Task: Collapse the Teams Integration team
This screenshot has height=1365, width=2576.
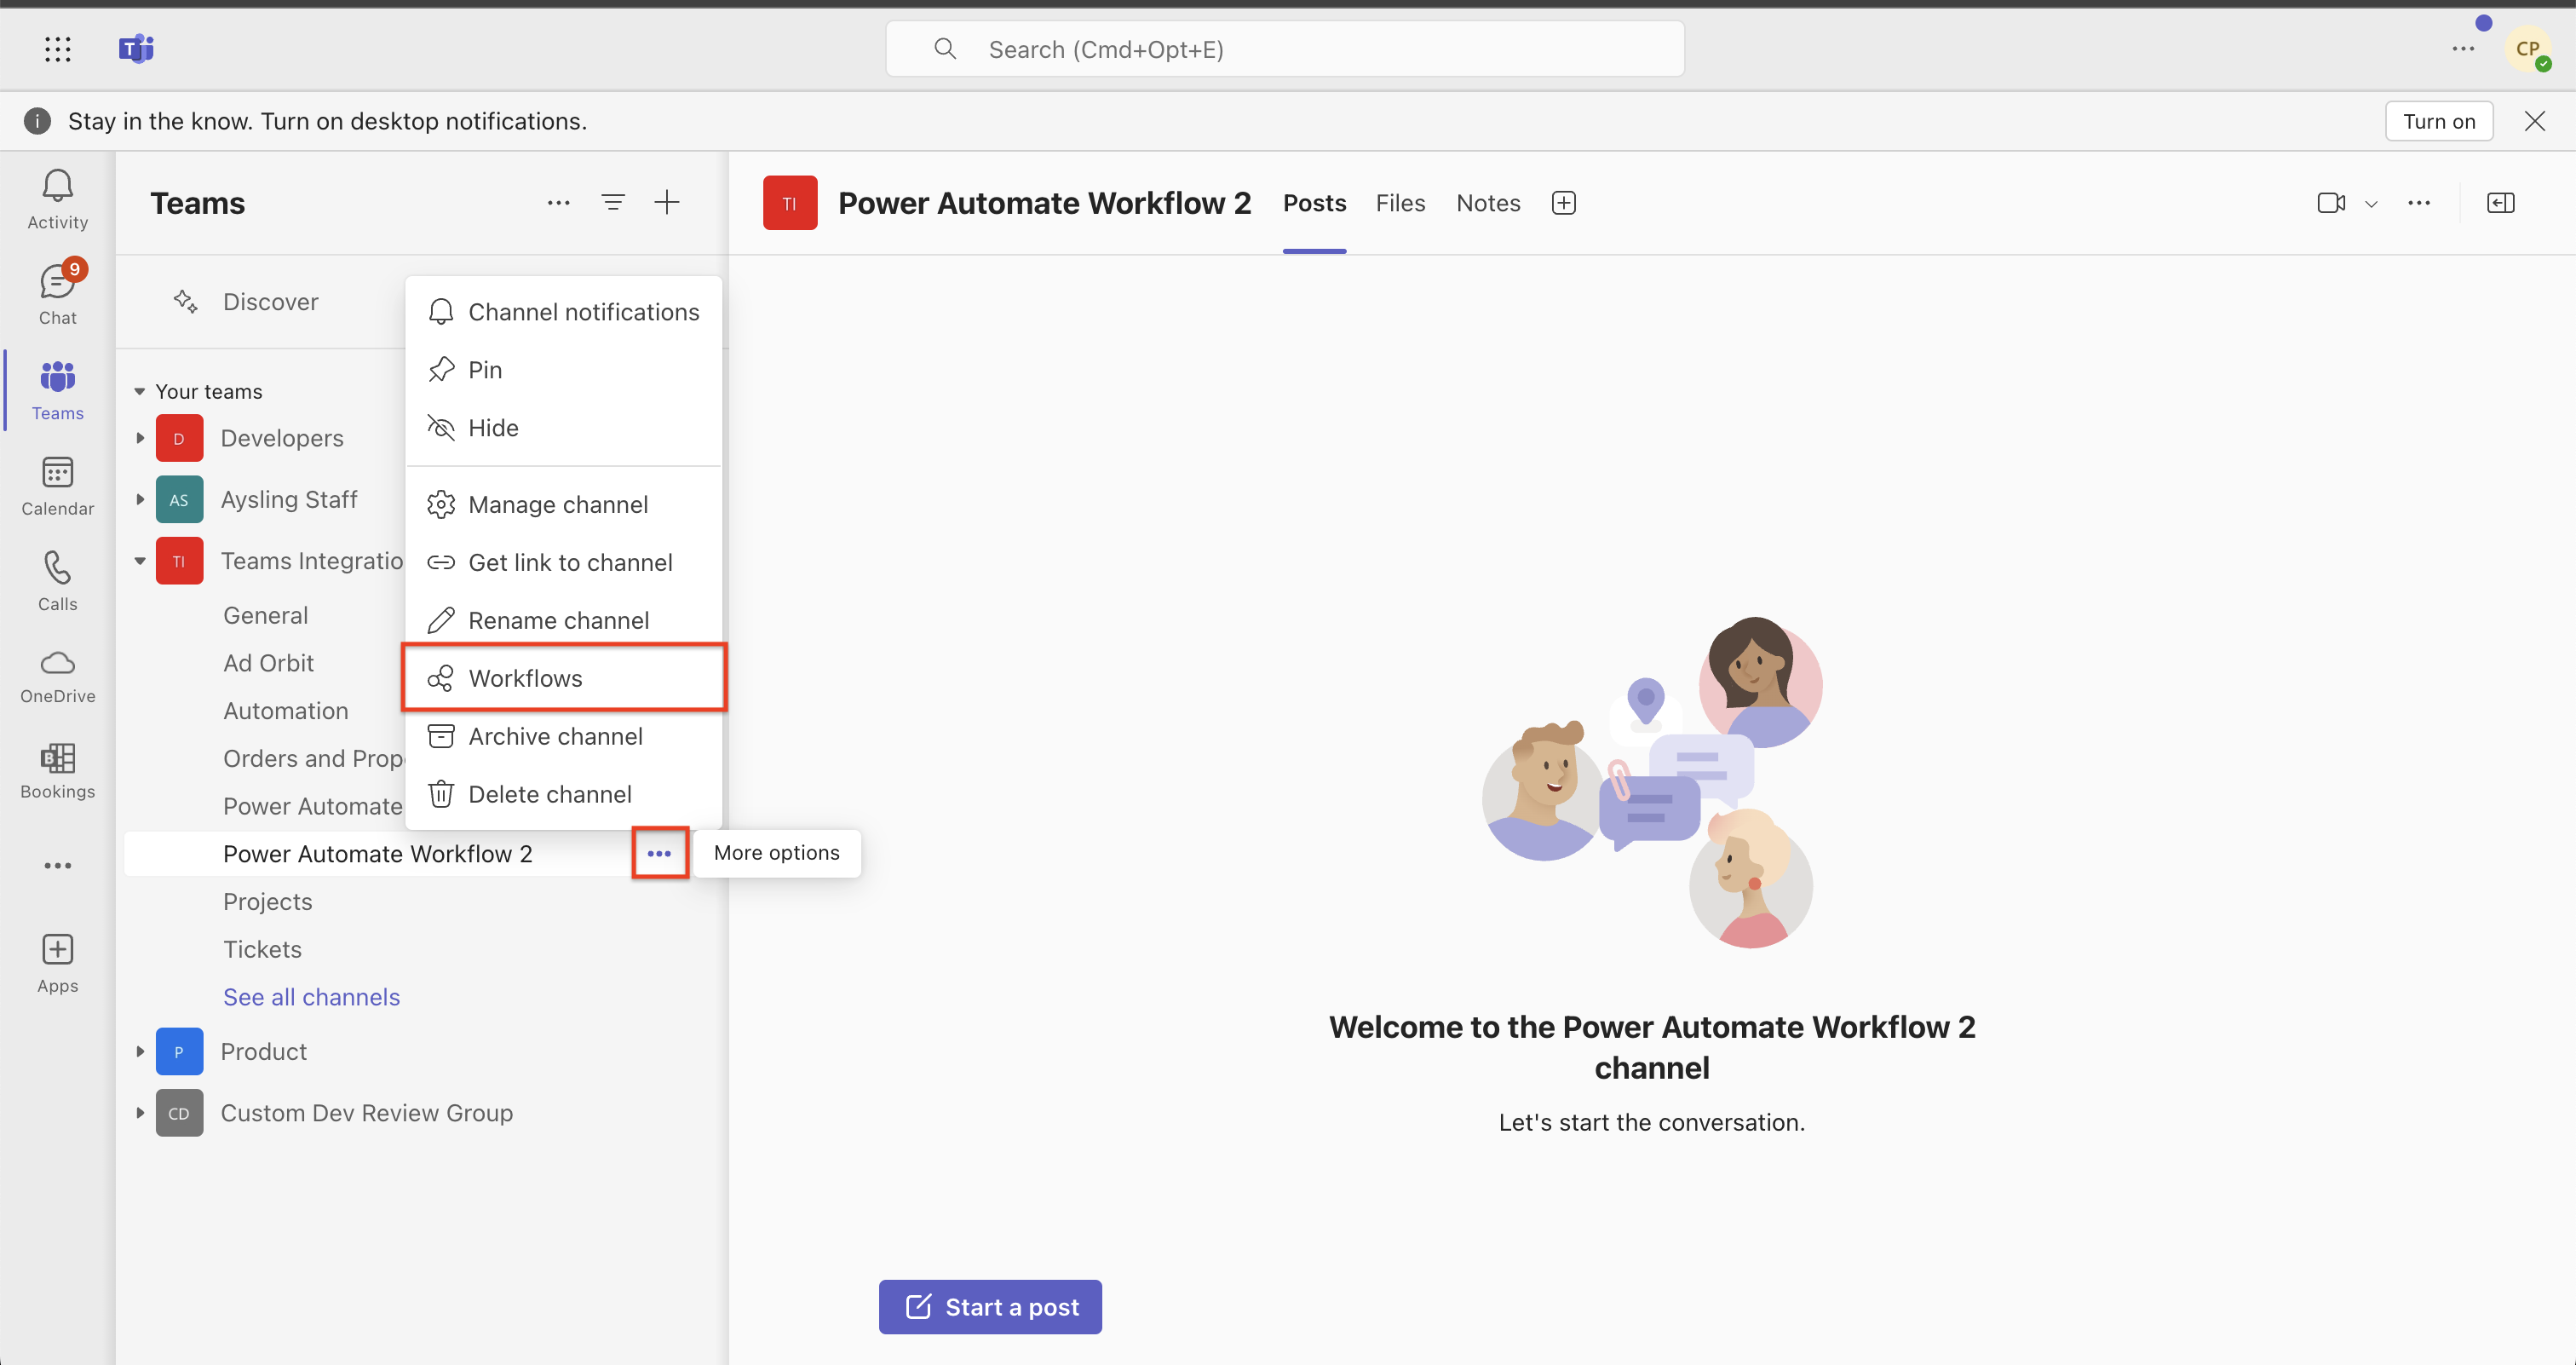Action: tap(140, 561)
